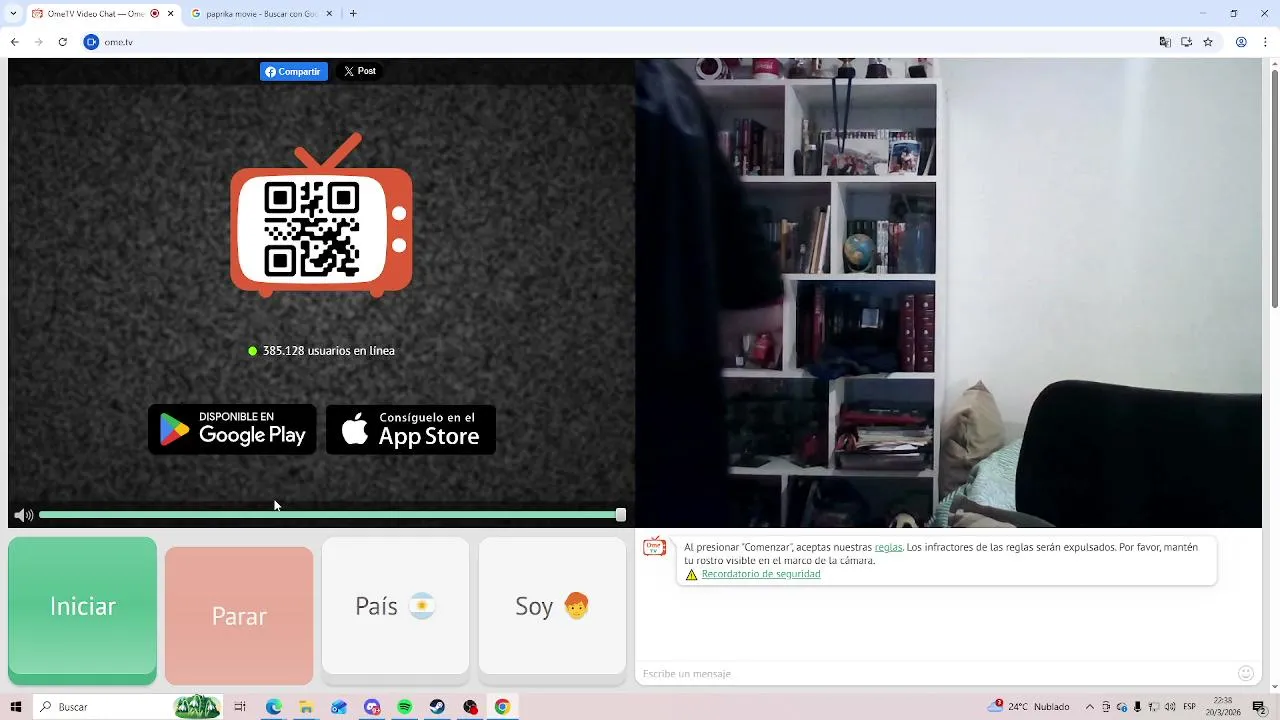This screenshot has width=1280, height=720.
Task: Go back in browser history
Action: [14, 42]
